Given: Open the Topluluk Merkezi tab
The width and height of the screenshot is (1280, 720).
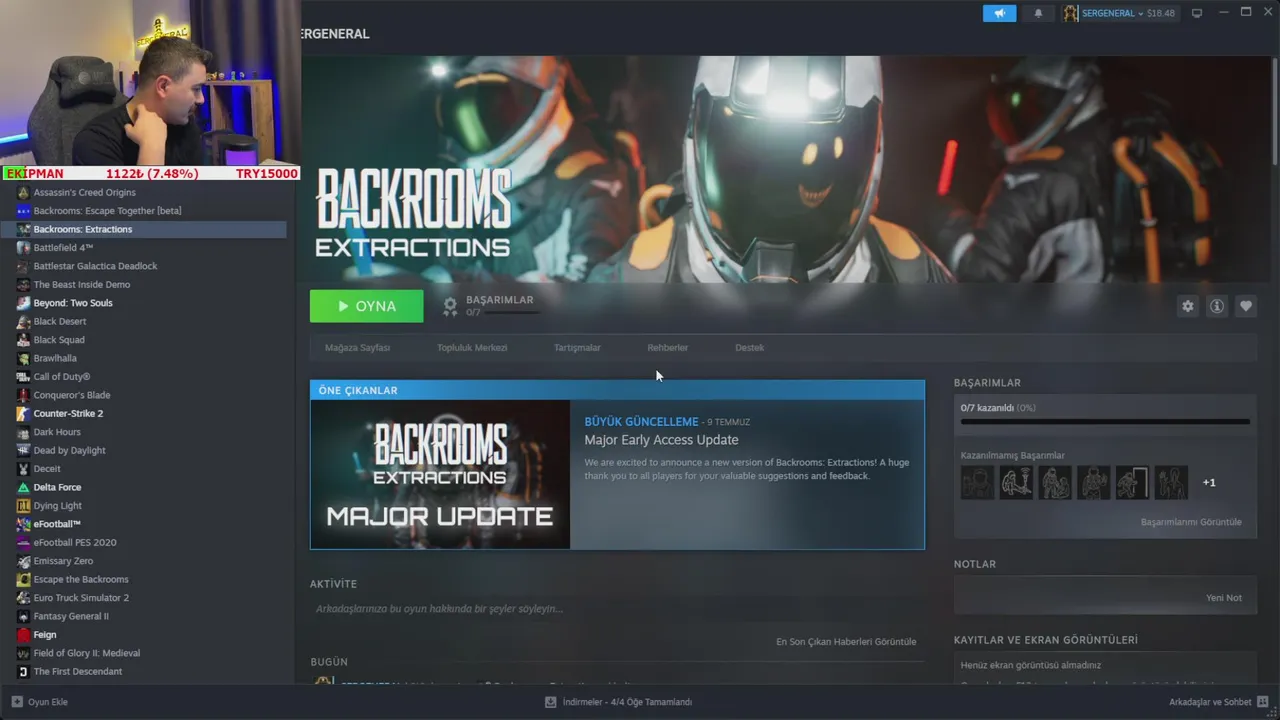Looking at the screenshot, I should pos(472,348).
